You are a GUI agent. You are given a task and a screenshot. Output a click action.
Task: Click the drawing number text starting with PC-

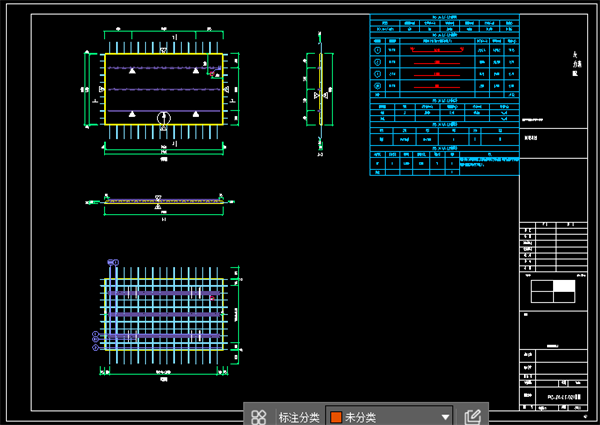click(x=564, y=397)
